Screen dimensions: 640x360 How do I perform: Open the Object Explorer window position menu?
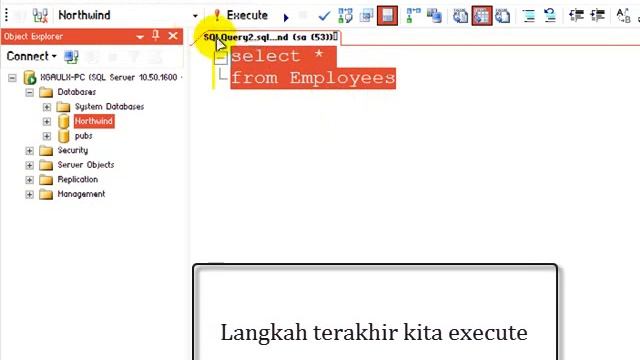[140, 37]
